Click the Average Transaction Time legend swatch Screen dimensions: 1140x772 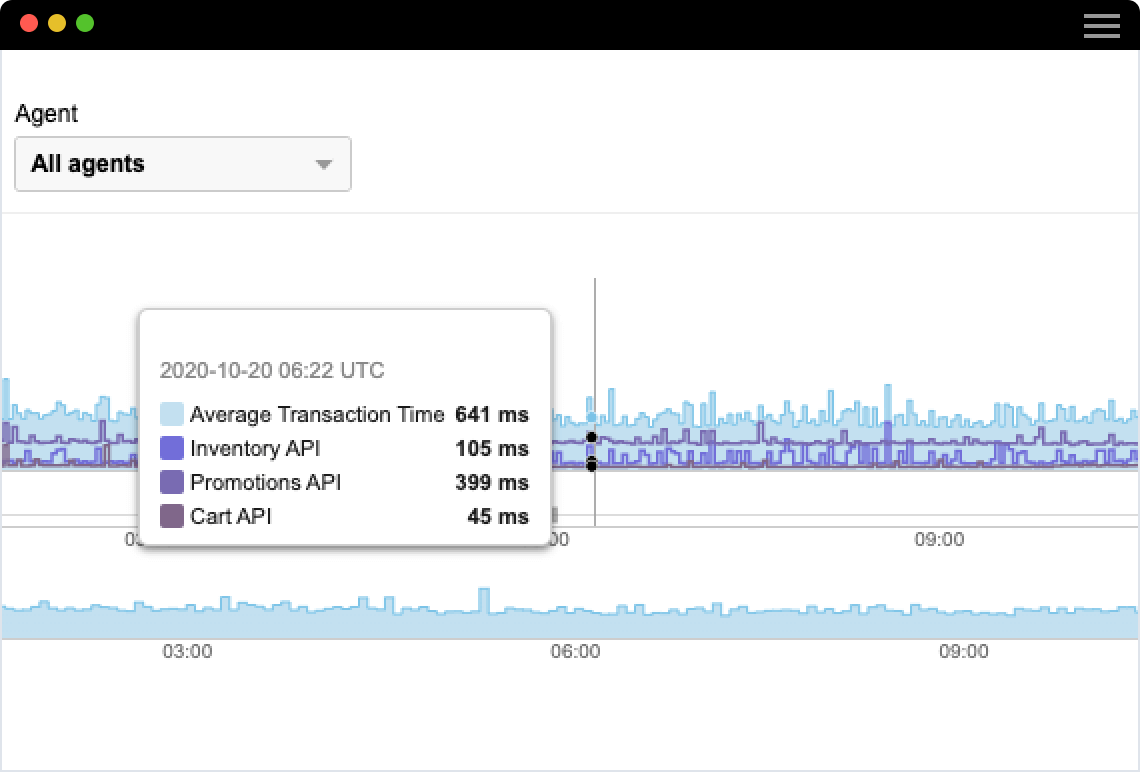[172, 415]
